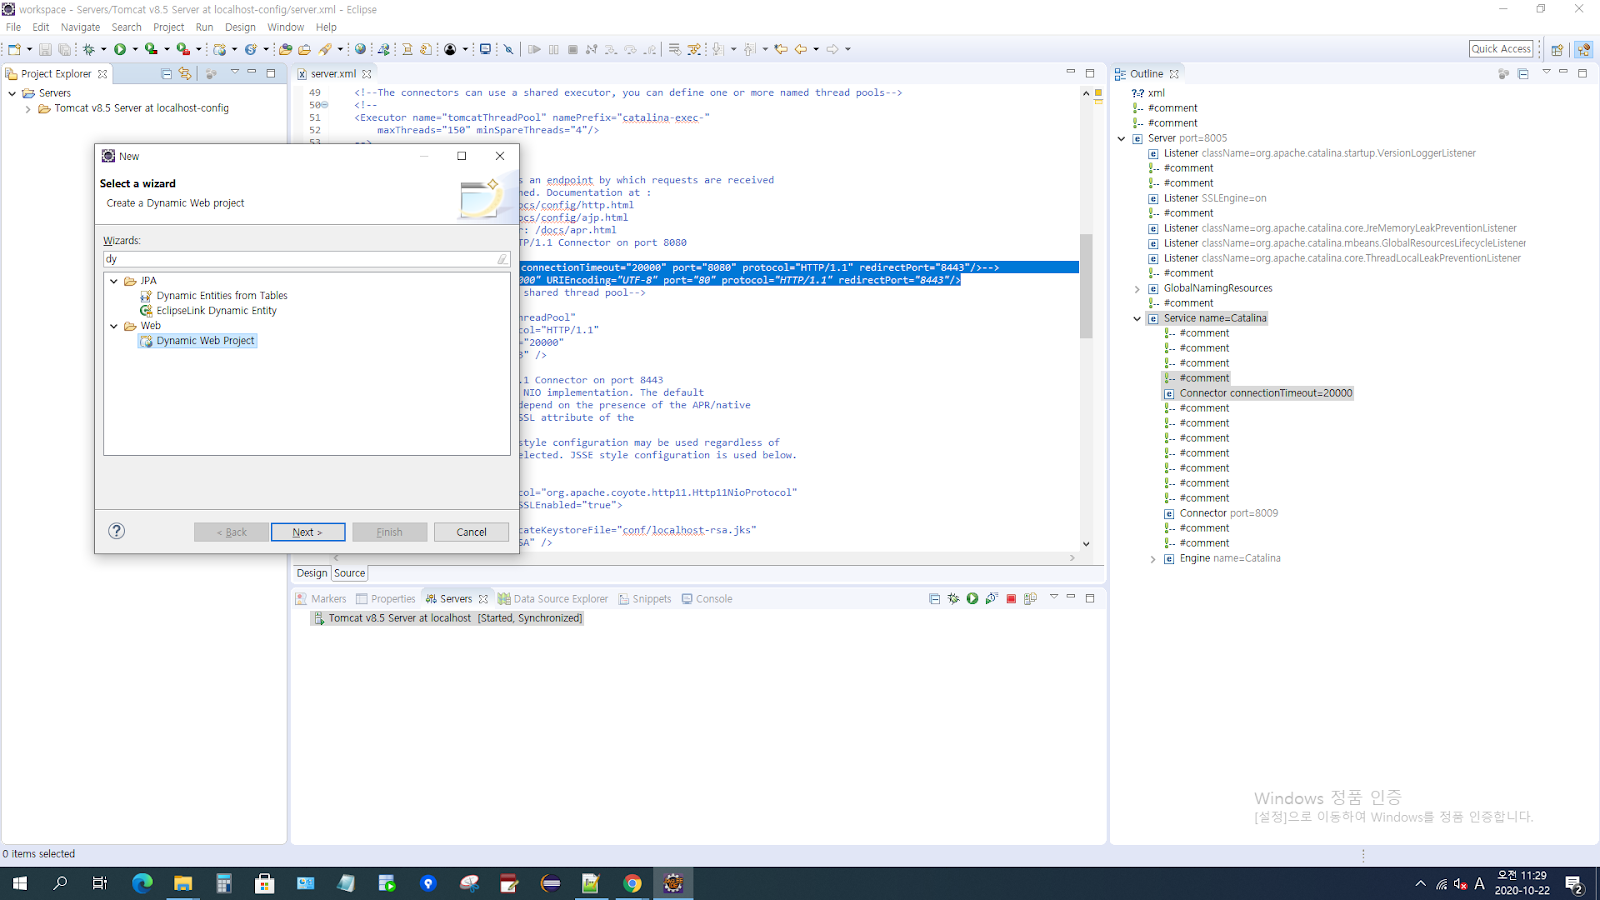Image resolution: width=1600 pixels, height=900 pixels.
Task: Click the Forward navigation arrow in toolbar
Action: 832,49
